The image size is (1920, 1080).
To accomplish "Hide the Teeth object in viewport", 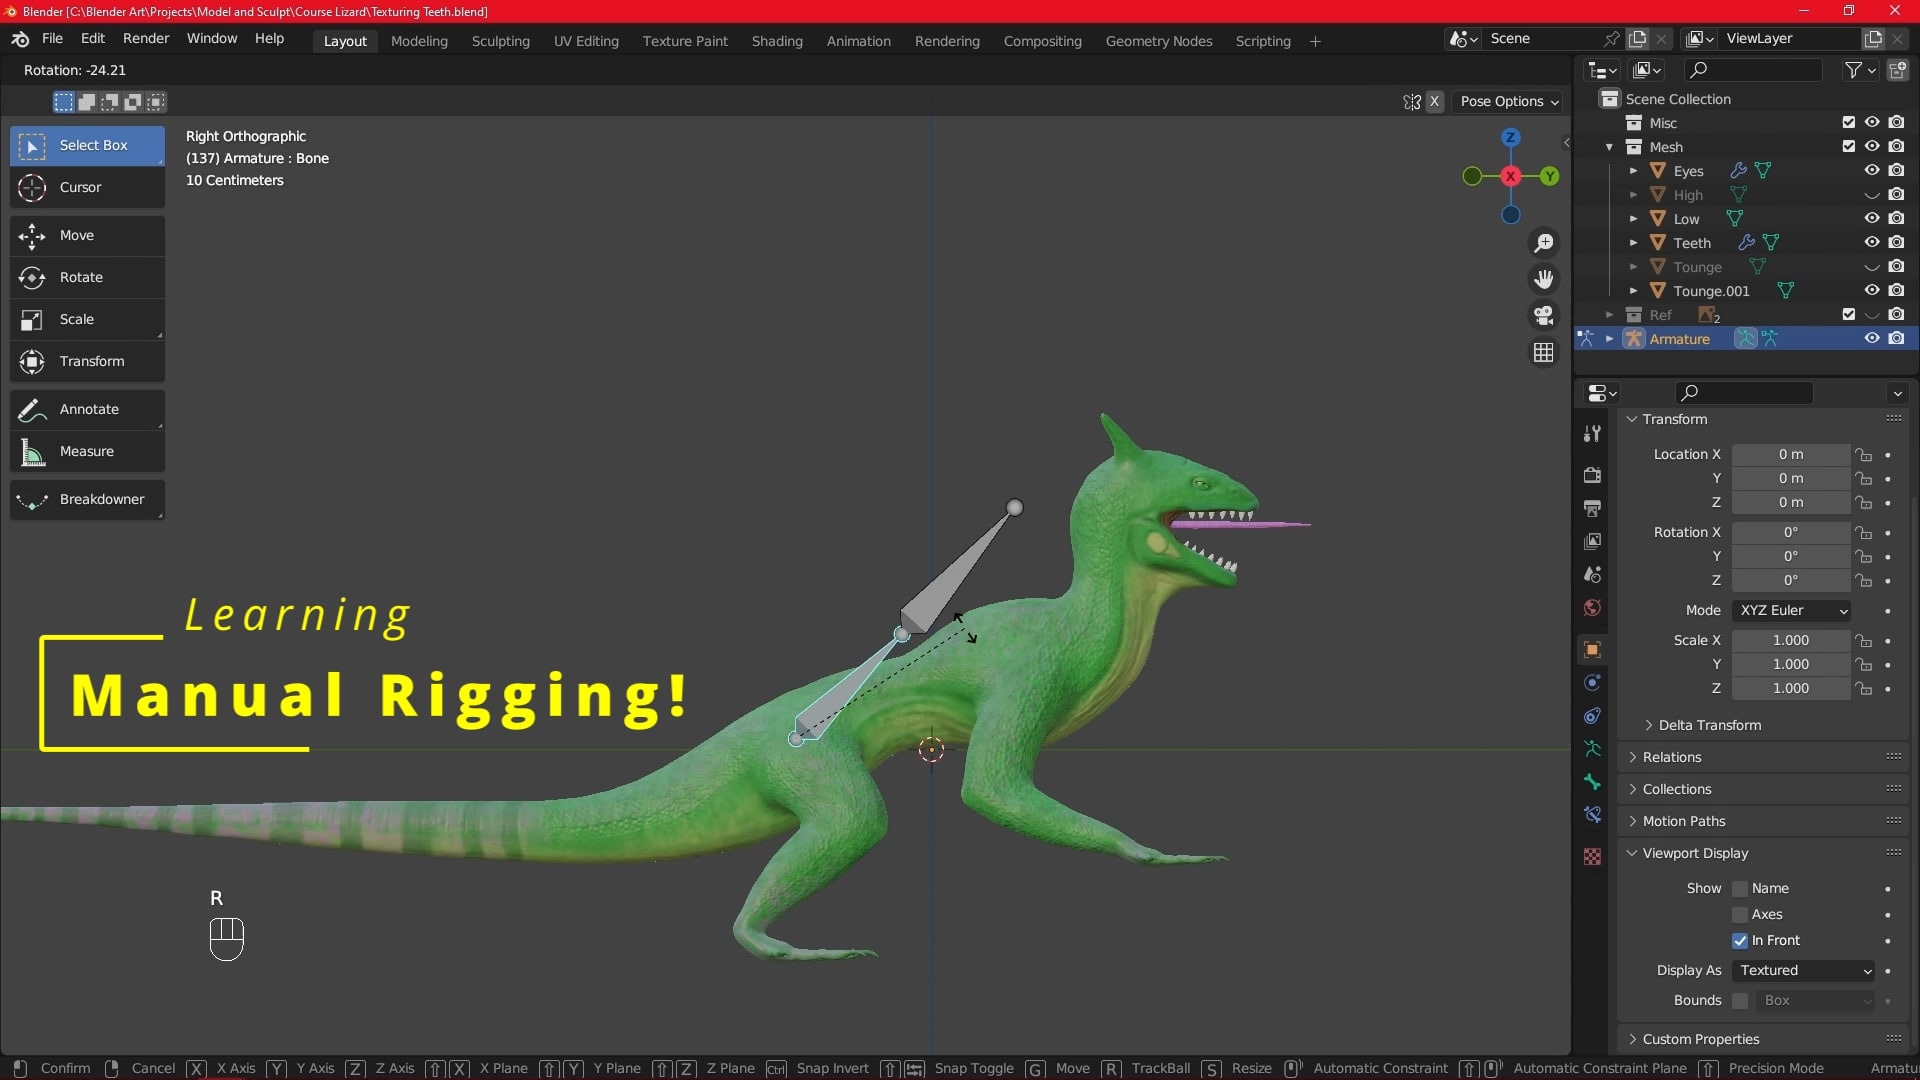I will pyautogui.click(x=1870, y=242).
